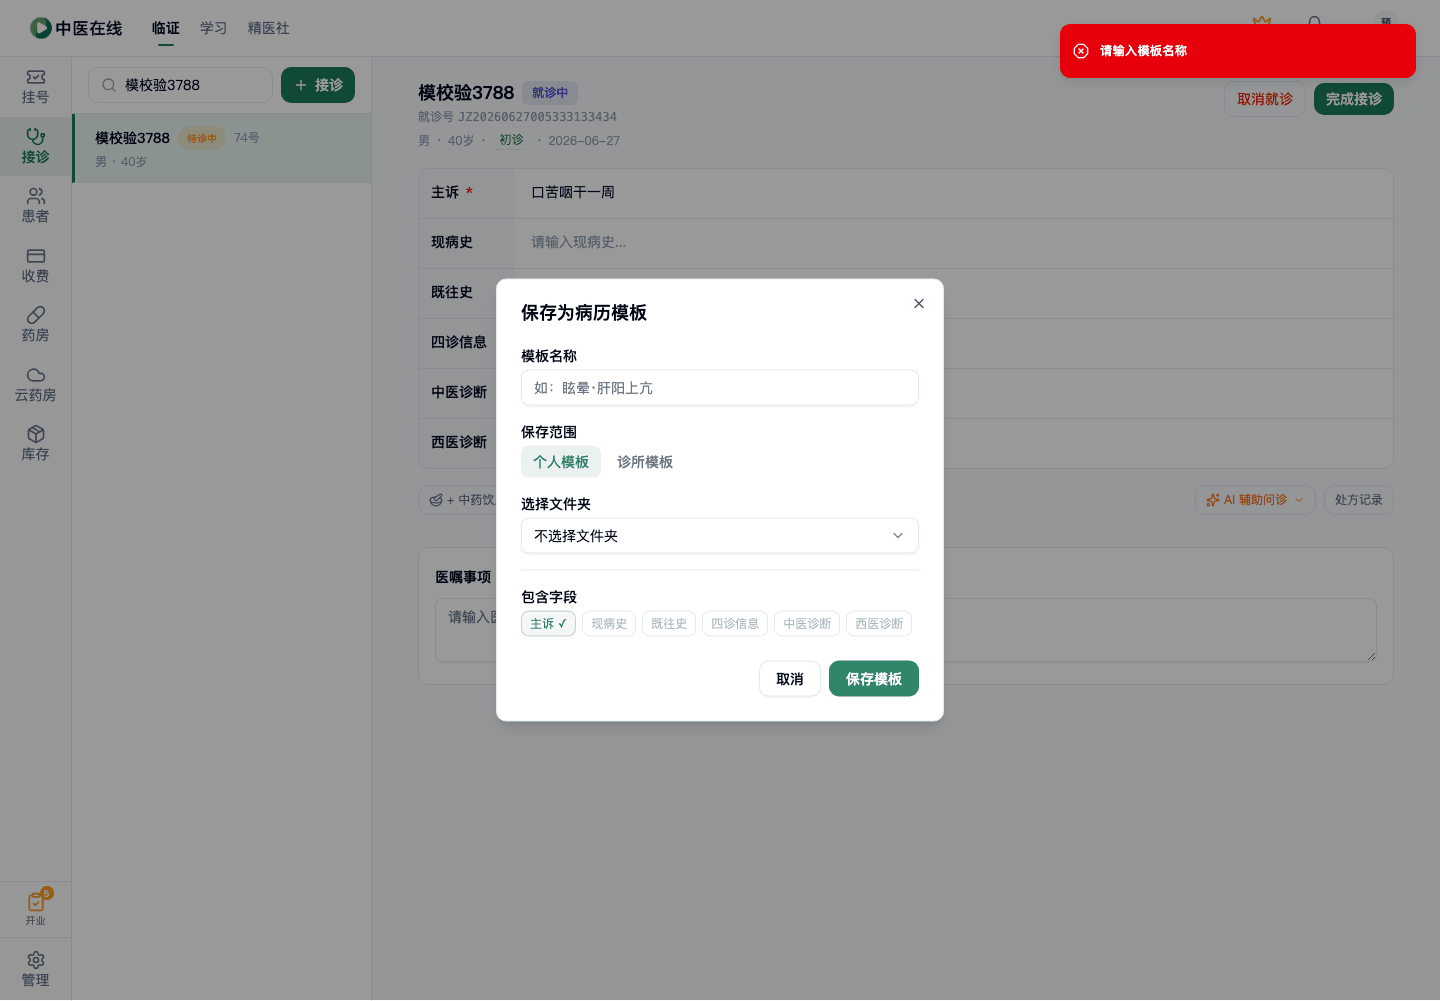Click the 现病史 input field
This screenshot has height=1001, width=1440.
pyautogui.click(x=954, y=243)
